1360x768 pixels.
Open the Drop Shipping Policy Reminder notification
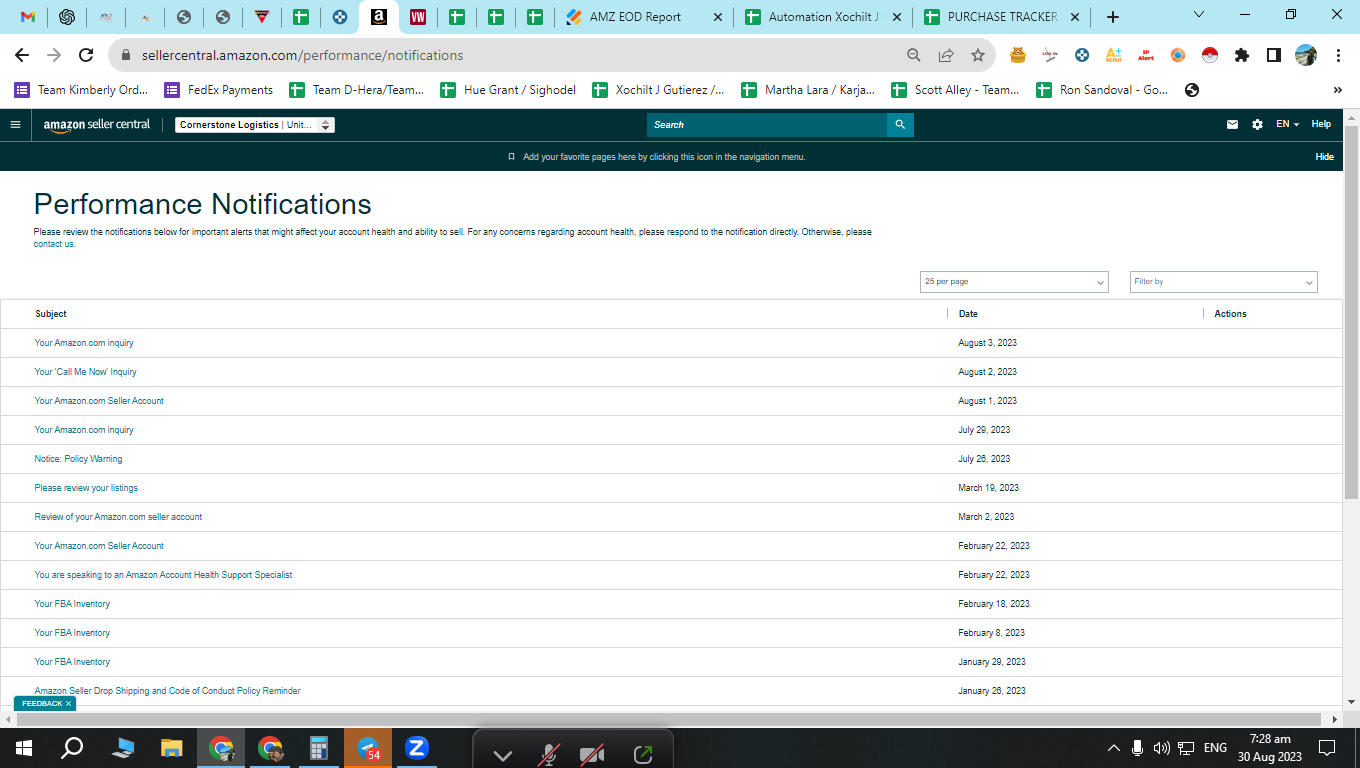[167, 691]
